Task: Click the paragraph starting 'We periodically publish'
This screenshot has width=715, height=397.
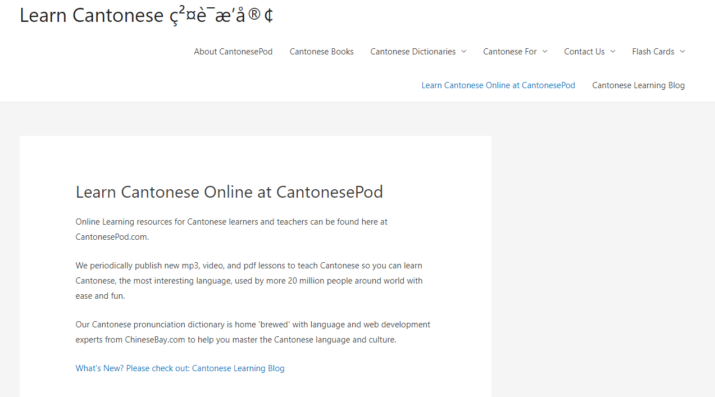Action: (x=249, y=281)
